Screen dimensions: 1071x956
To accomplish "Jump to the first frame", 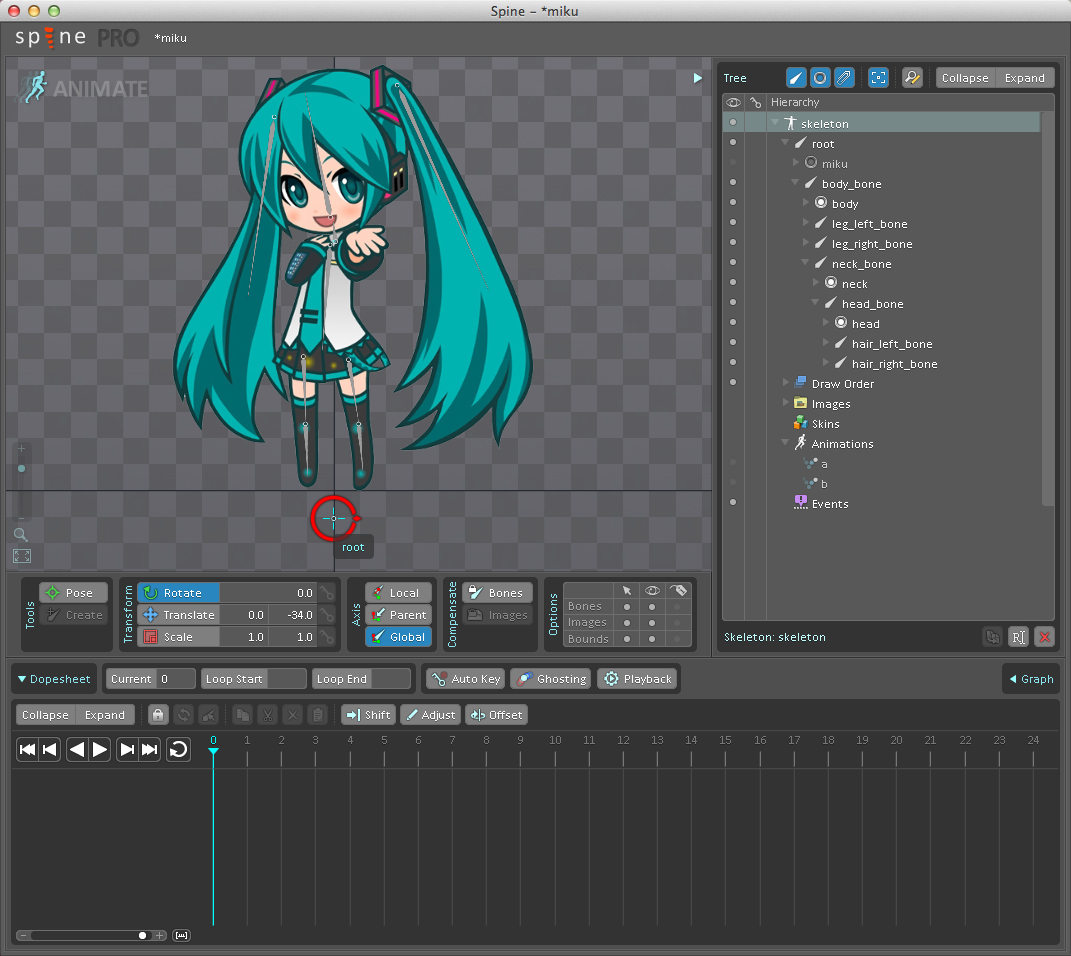I will pos(27,749).
